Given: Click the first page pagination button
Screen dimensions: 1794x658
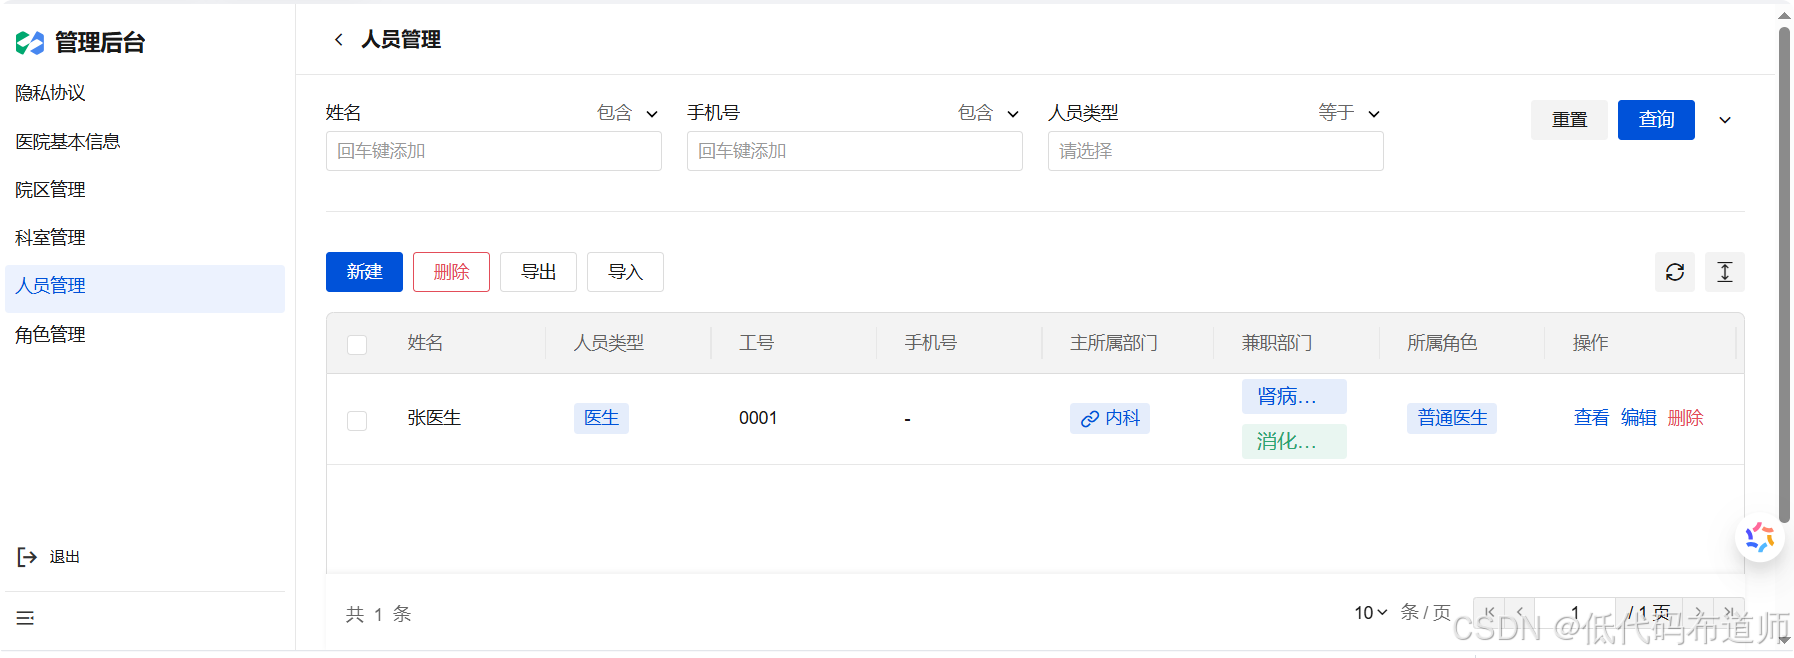Looking at the screenshot, I should coord(1489,612).
